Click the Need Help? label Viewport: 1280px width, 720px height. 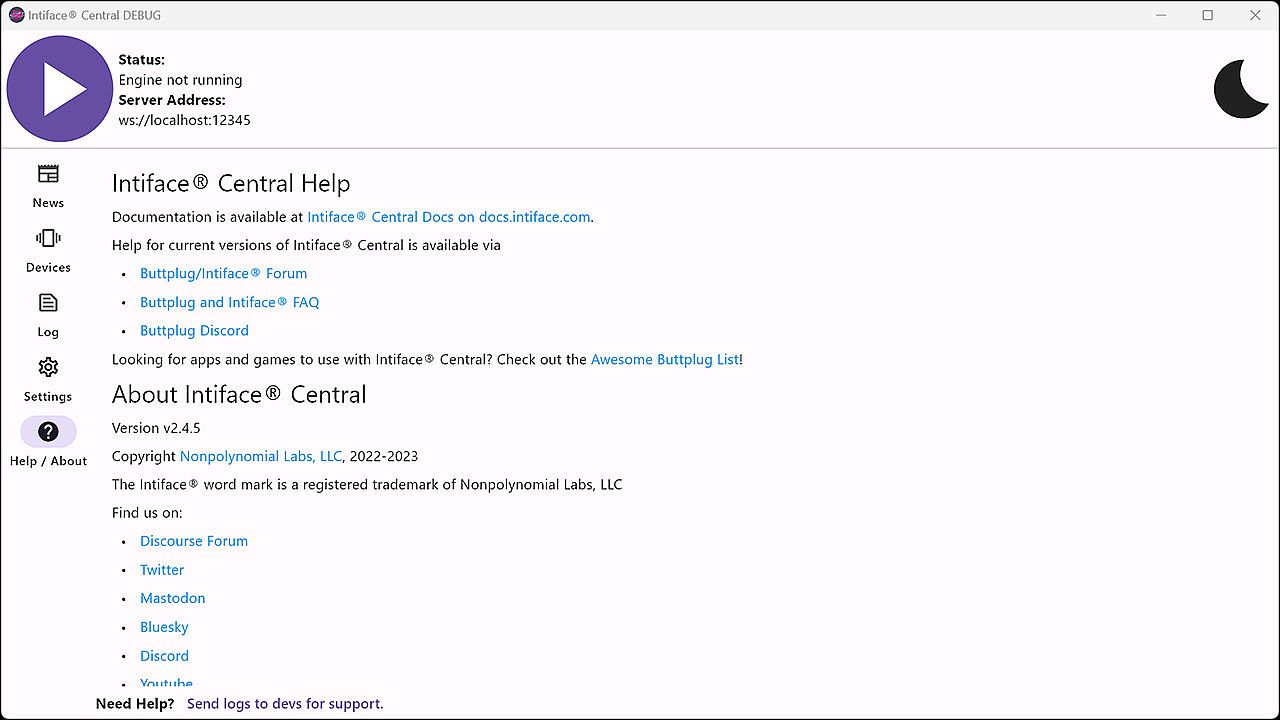(135, 704)
